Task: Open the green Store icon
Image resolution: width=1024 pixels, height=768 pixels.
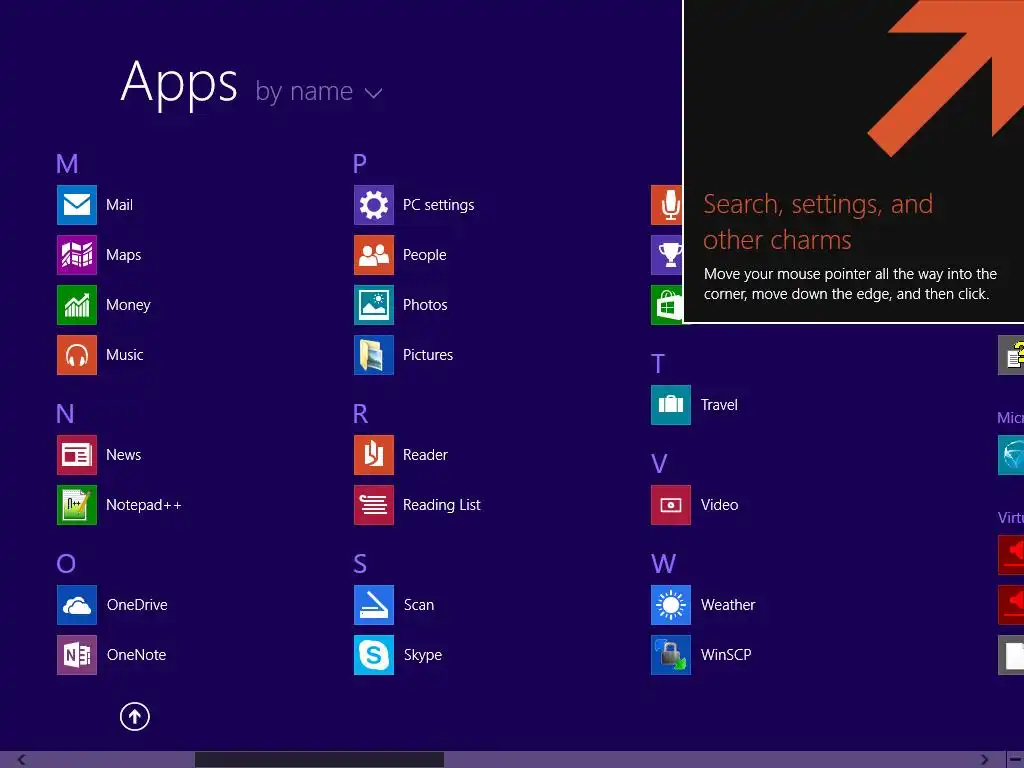Action: [x=667, y=305]
